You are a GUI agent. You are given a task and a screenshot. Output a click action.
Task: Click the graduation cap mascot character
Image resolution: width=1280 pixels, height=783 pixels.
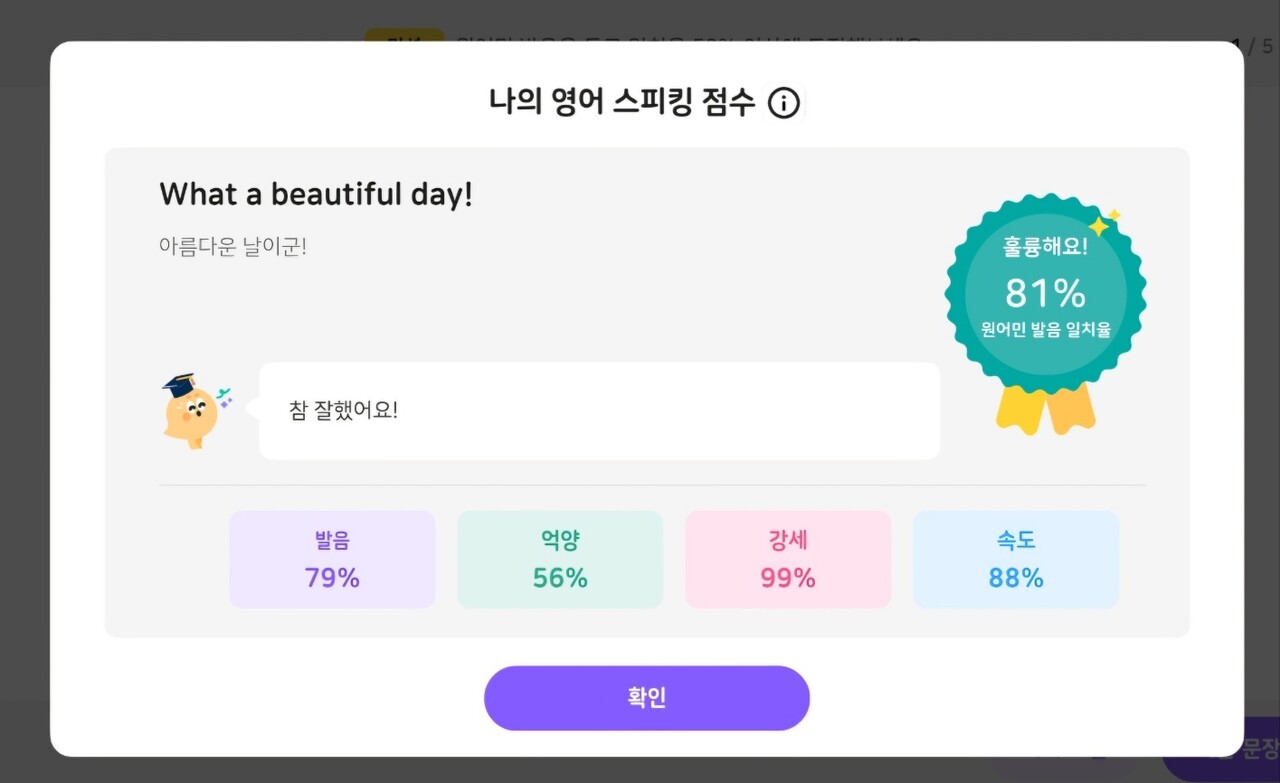[190, 410]
